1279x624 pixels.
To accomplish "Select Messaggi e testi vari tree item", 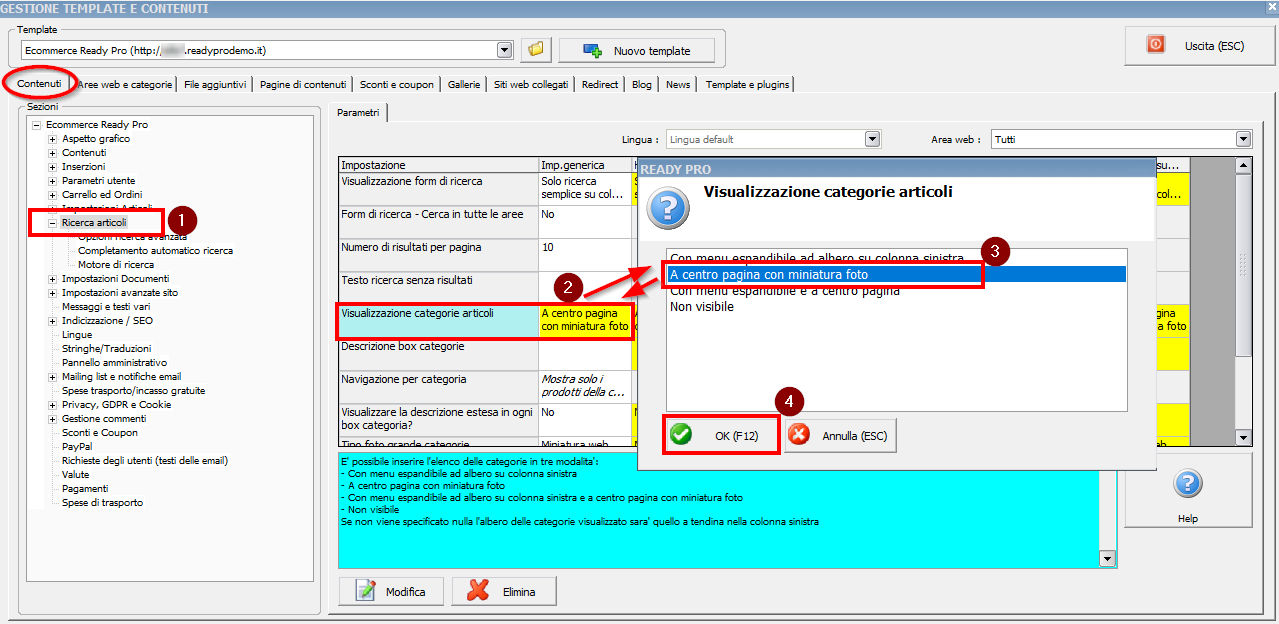I will (106, 307).
